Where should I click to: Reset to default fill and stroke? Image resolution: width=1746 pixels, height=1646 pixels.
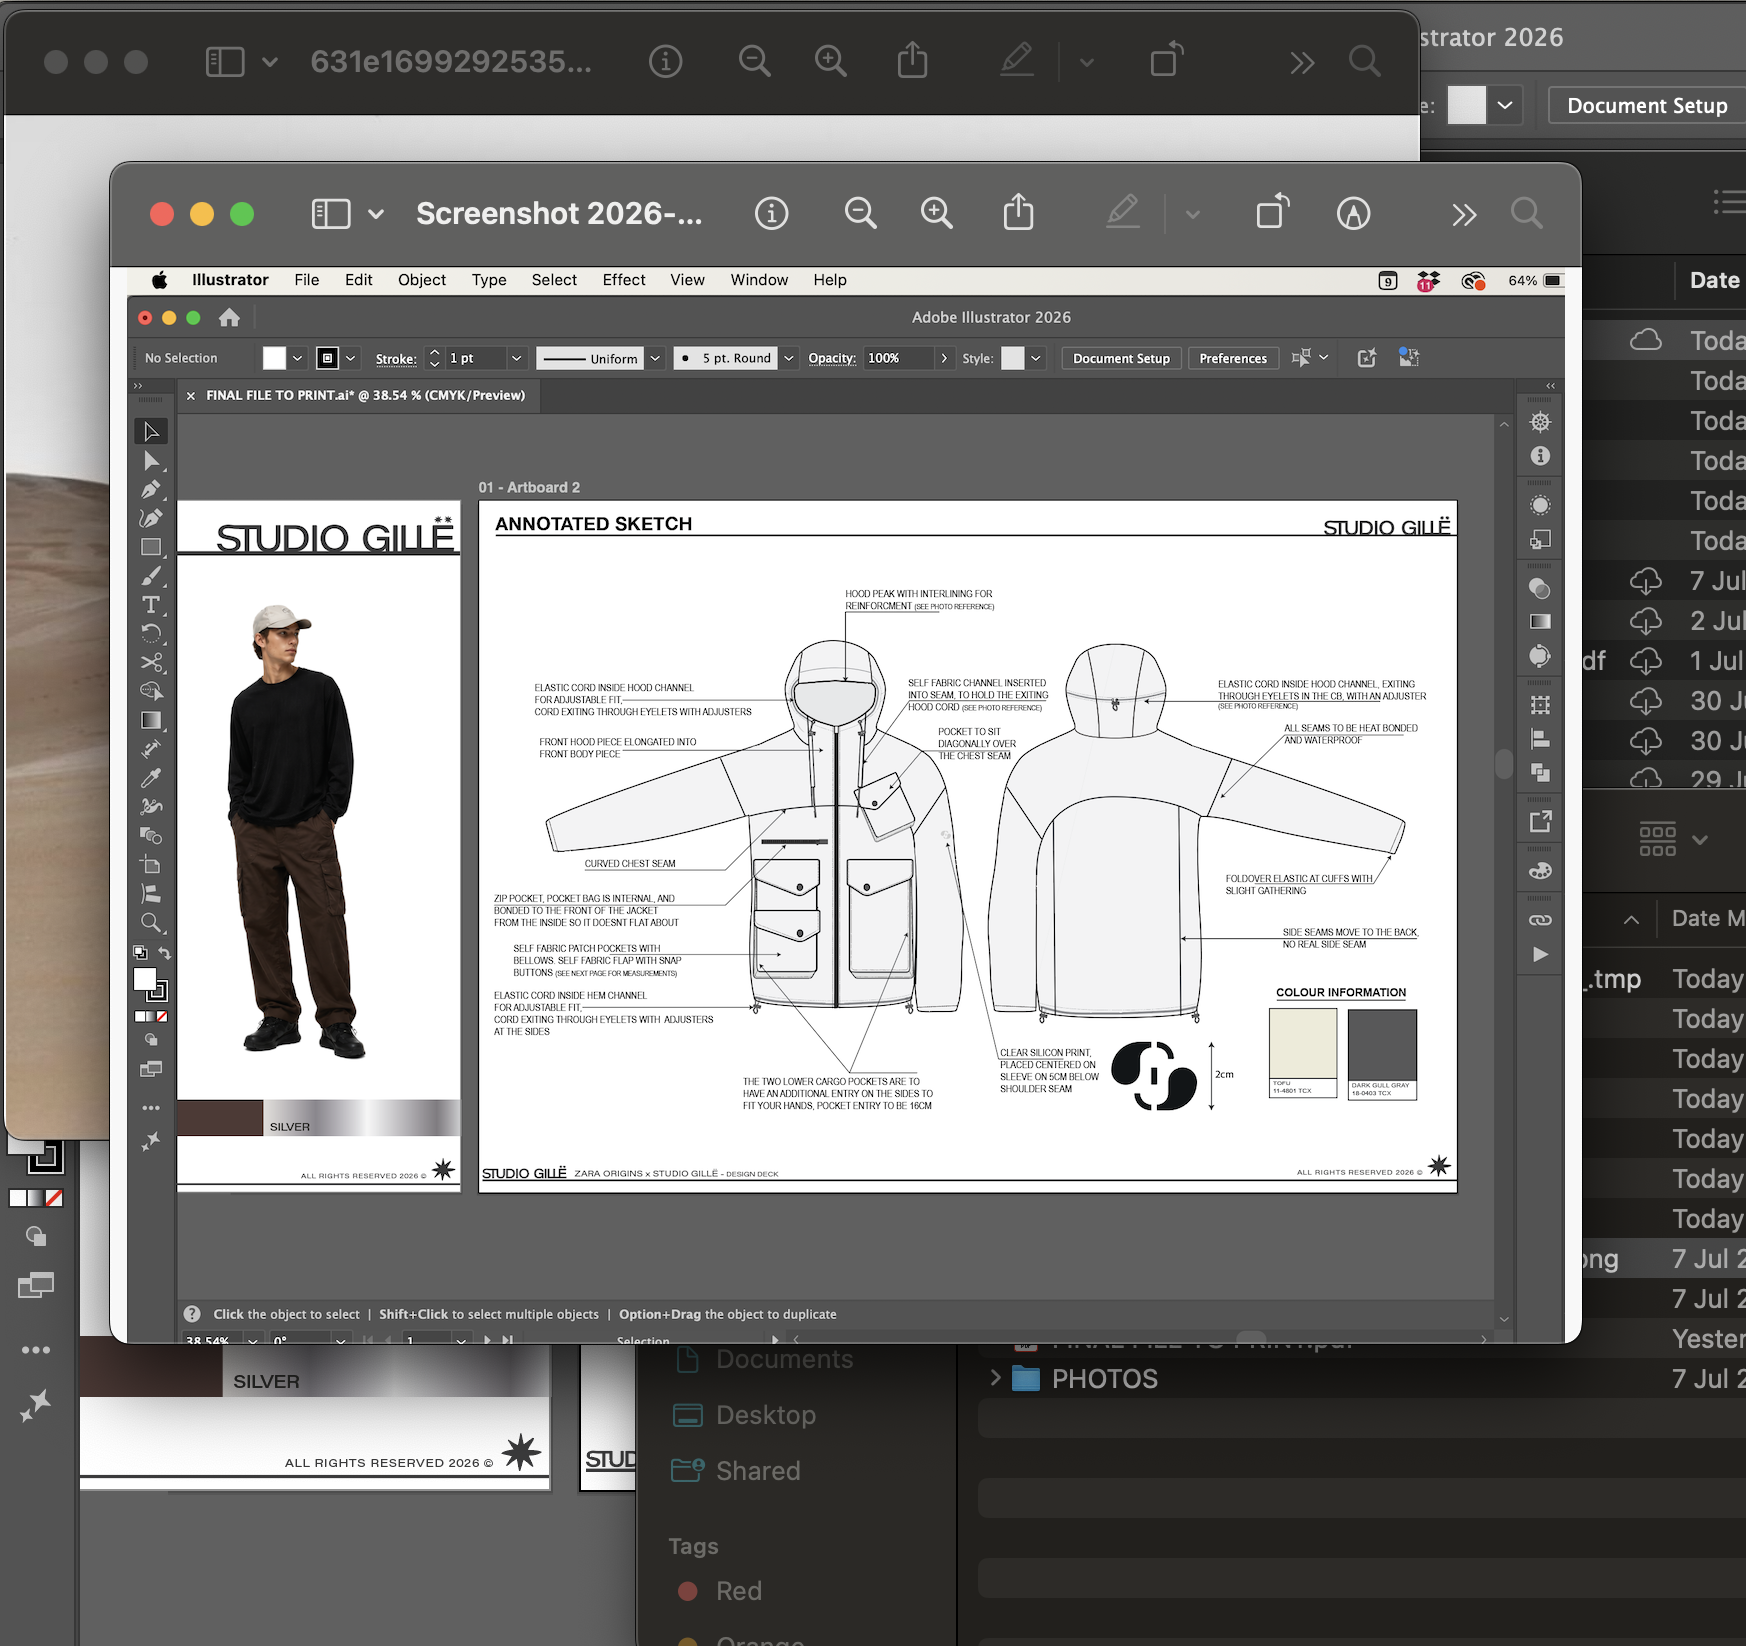[x=140, y=953]
